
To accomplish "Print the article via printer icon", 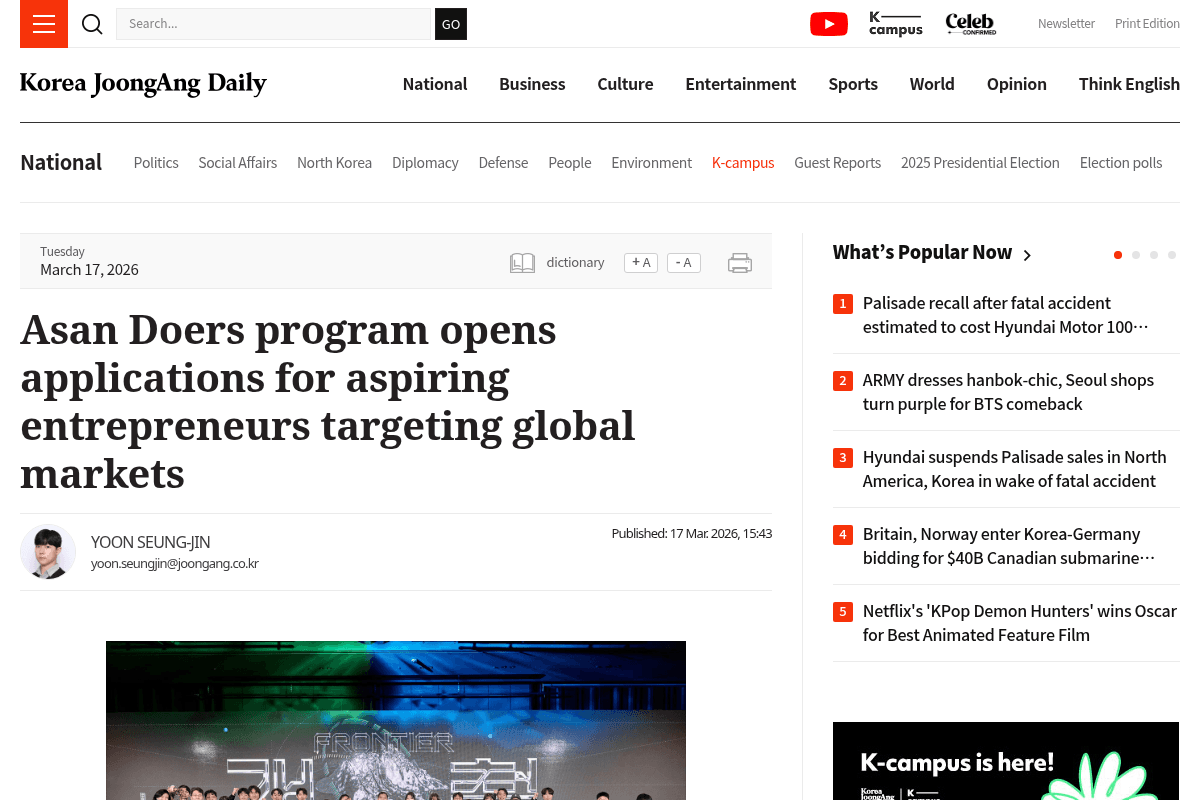I will [x=740, y=262].
